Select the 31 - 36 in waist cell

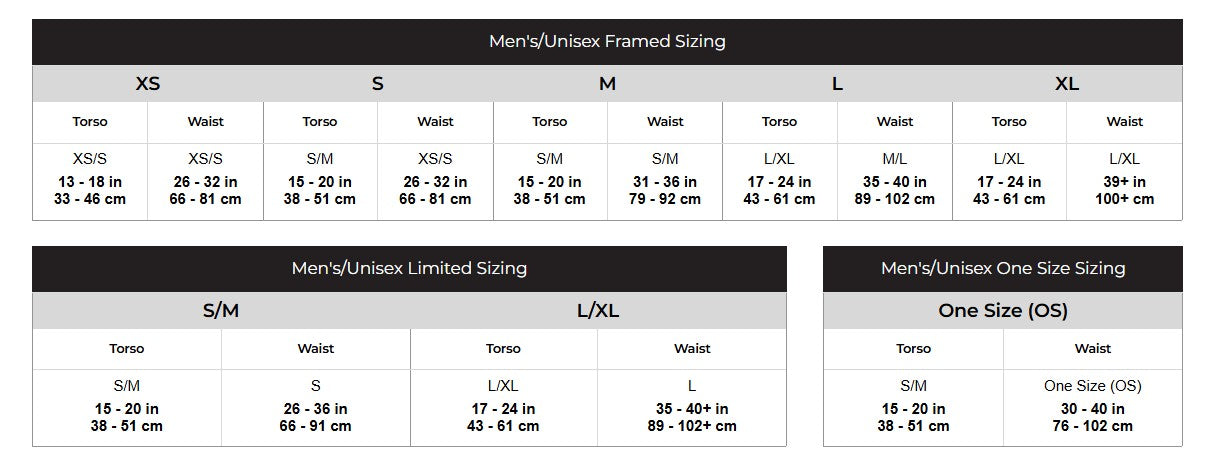[x=665, y=182]
